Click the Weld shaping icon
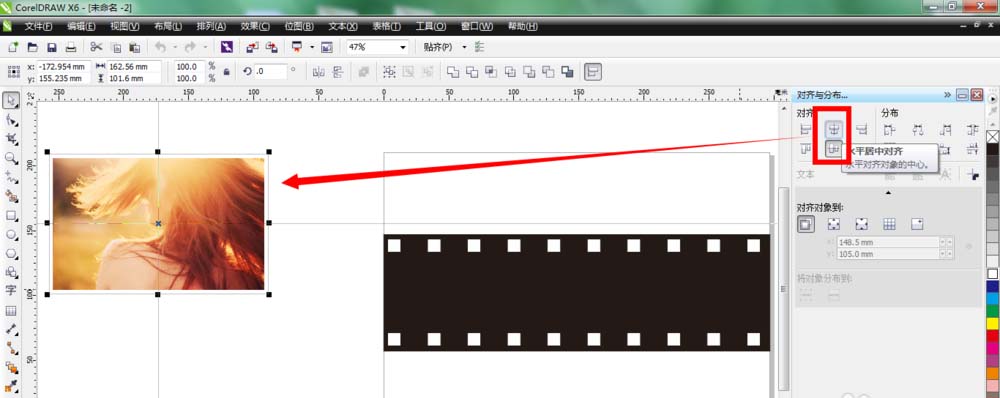 coord(453,71)
